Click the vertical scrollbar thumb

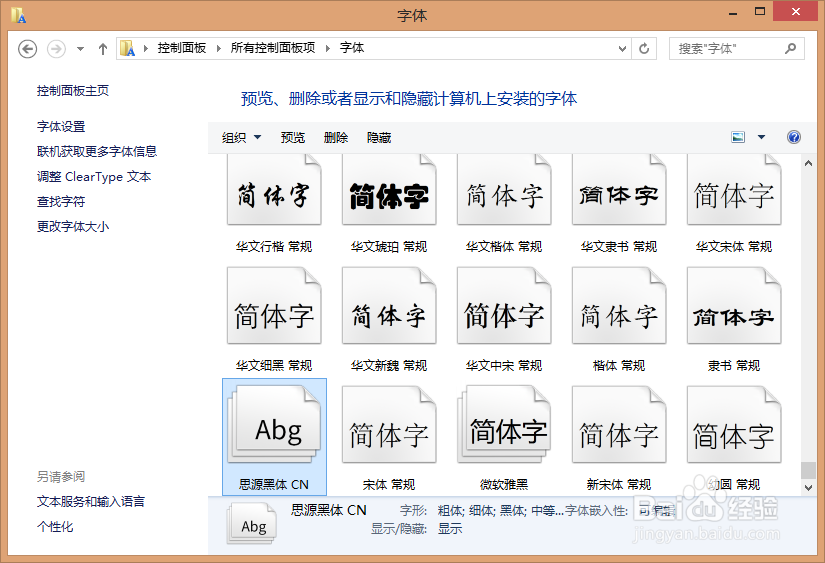click(x=809, y=470)
